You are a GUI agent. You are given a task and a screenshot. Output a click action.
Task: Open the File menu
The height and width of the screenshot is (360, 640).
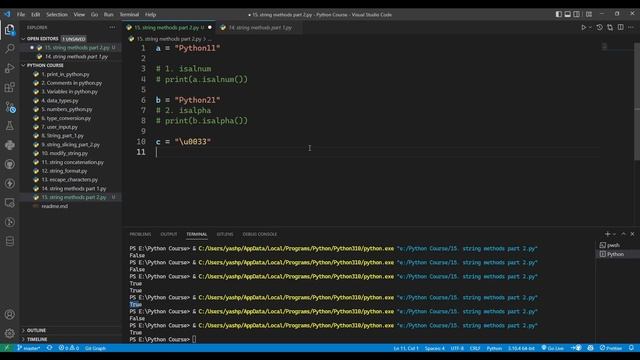click(21, 14)
